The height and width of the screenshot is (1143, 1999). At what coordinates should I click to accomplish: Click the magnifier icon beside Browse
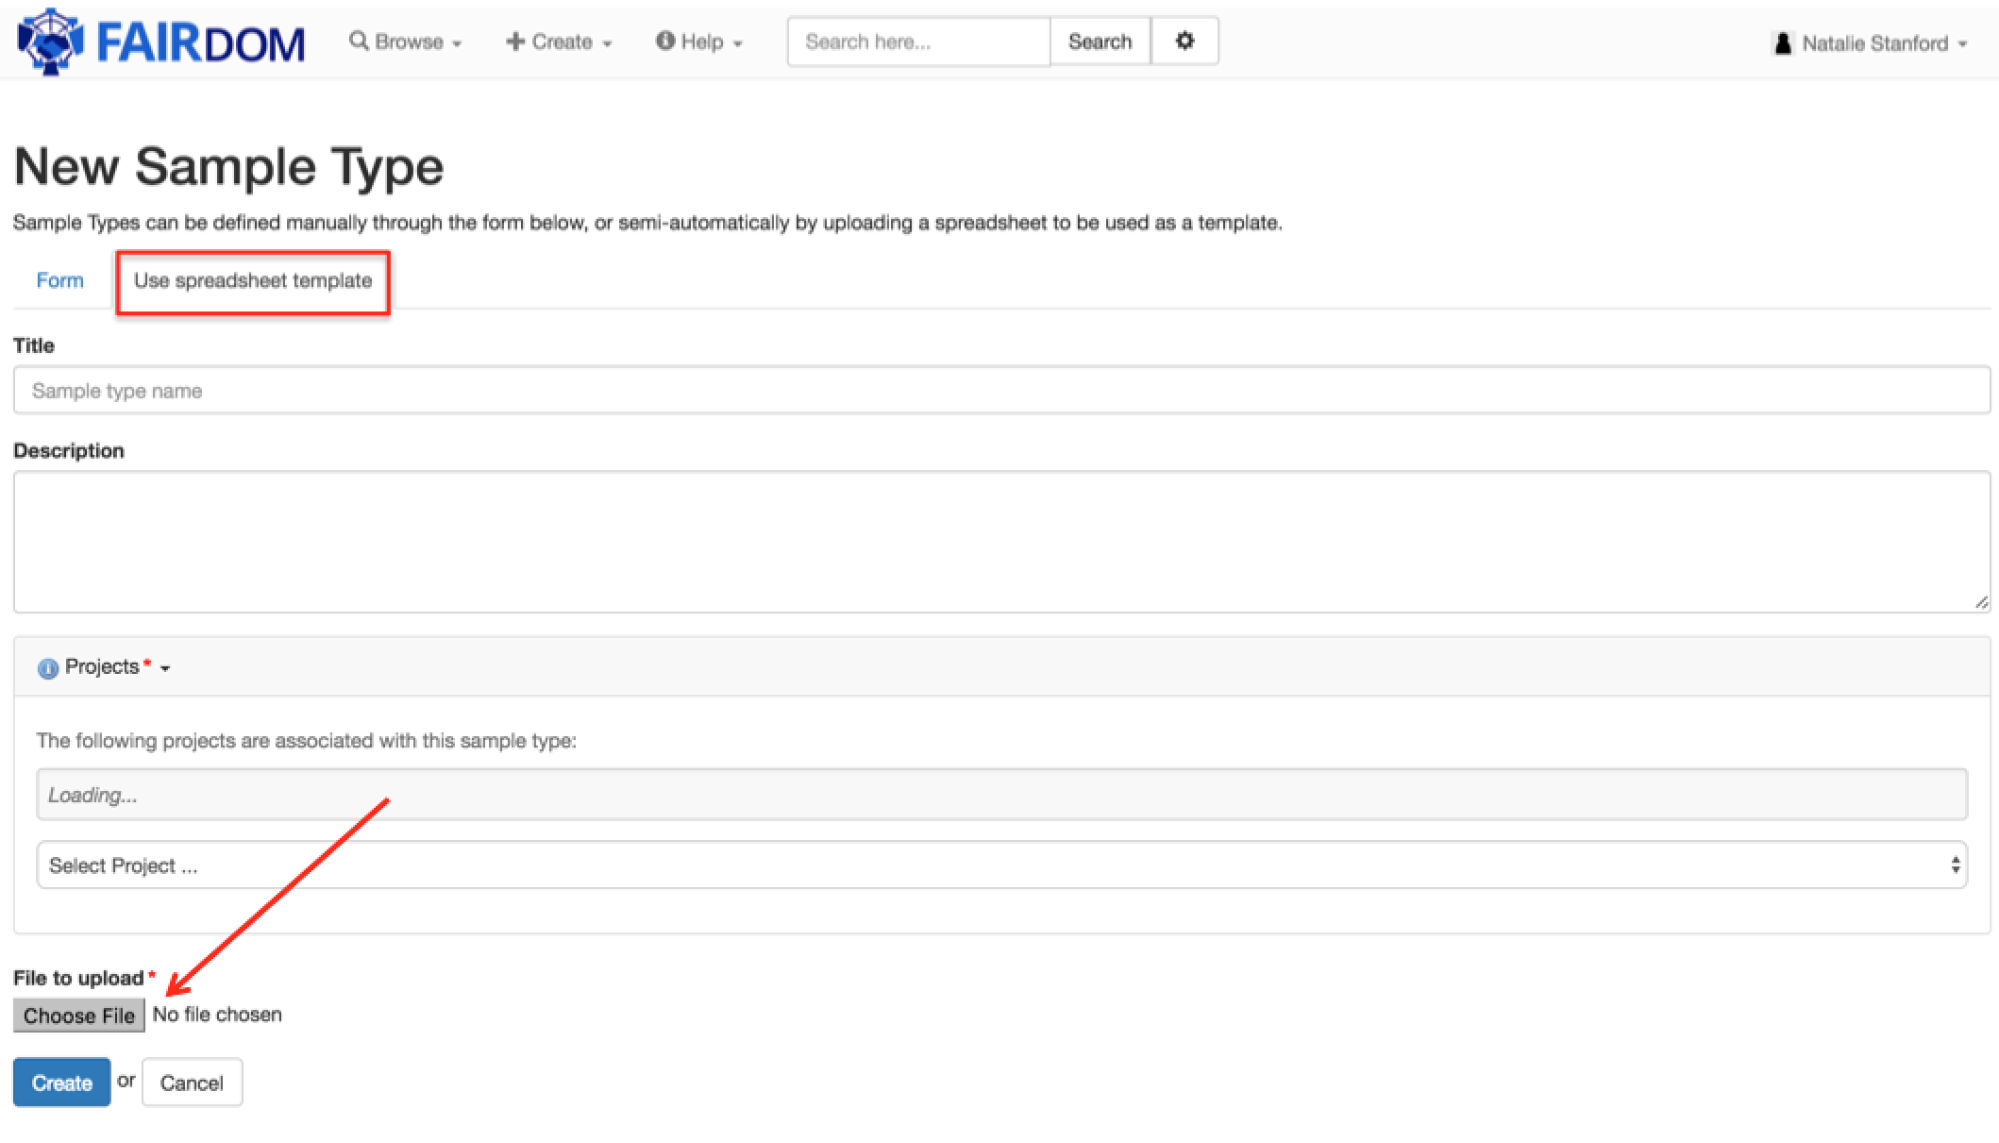tap(358, 41)
